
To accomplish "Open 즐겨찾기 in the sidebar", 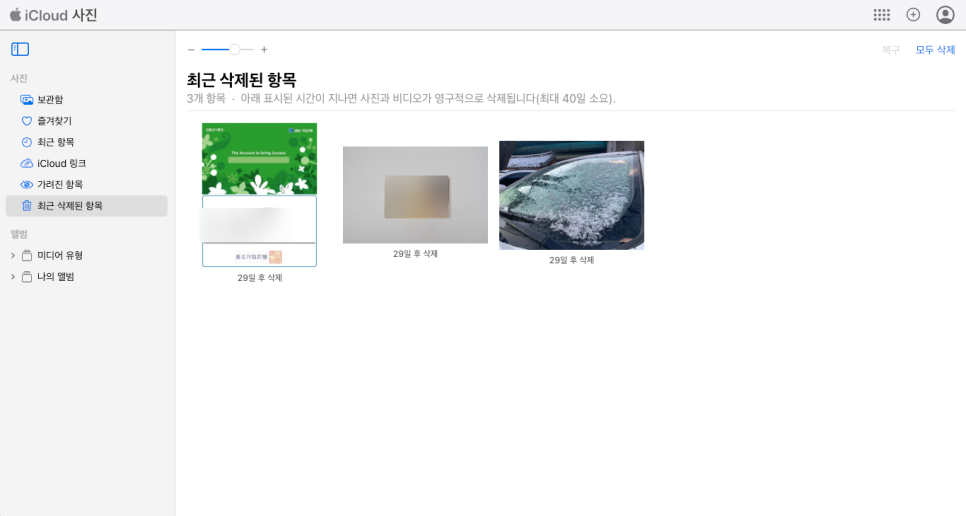I will point(86,121).
